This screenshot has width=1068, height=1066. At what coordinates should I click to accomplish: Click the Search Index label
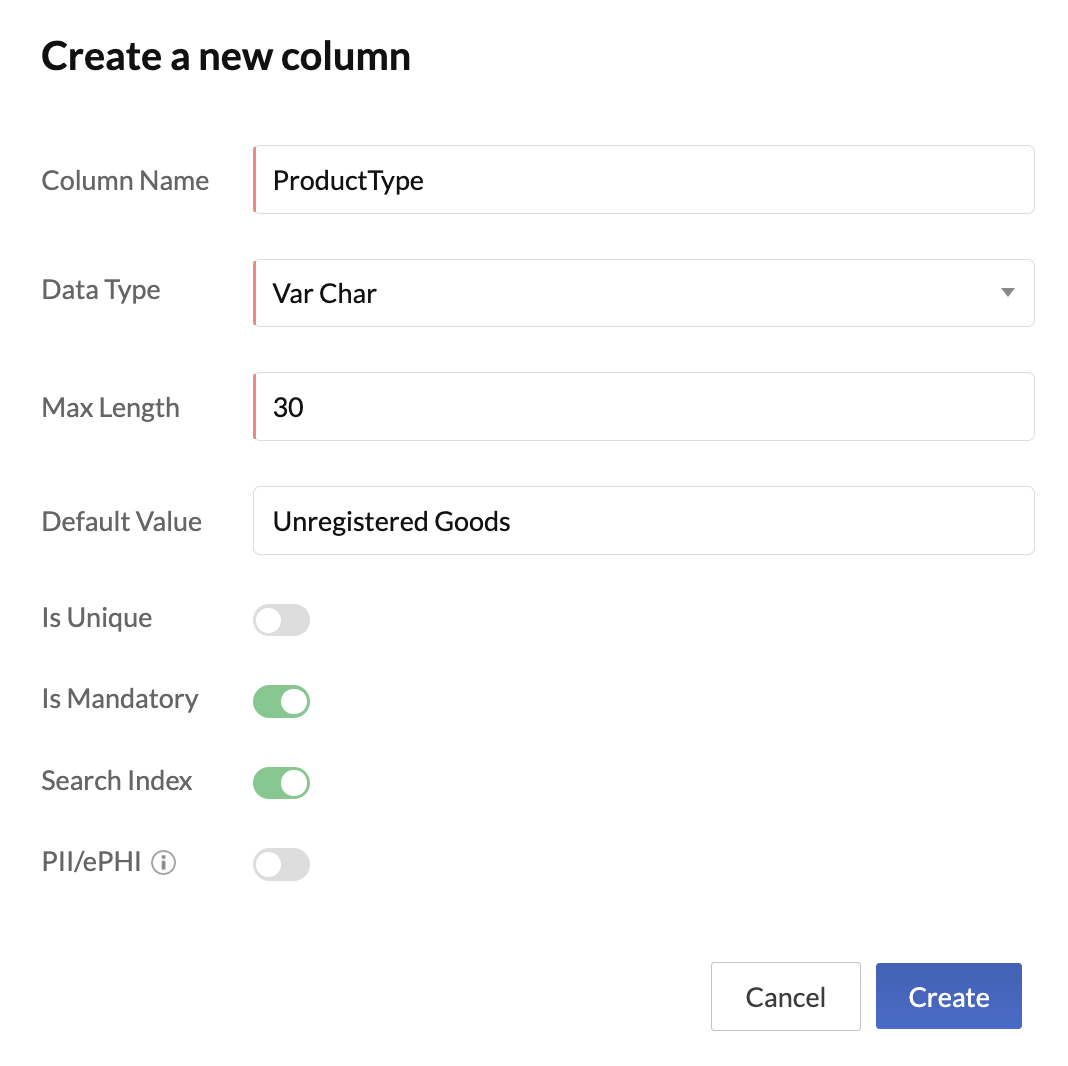click(116, 781)
